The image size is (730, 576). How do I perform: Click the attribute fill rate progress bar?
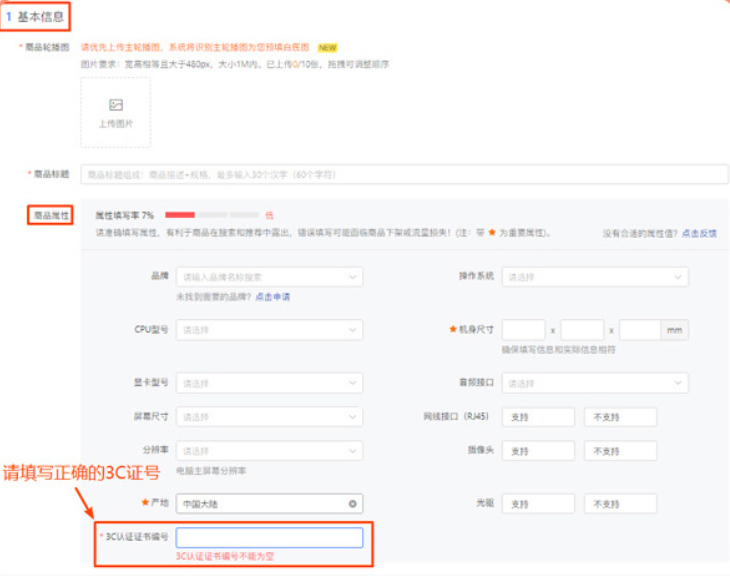click(x=212, y=215)
